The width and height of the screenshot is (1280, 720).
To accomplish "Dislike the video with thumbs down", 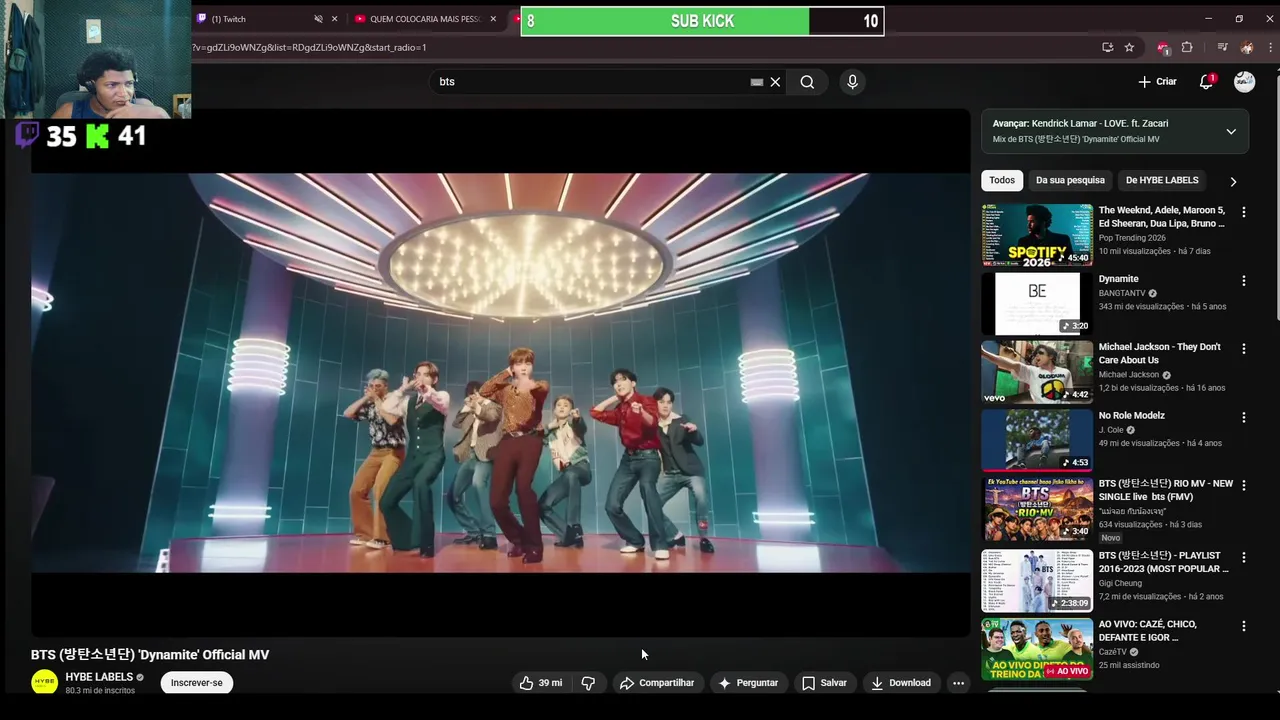I will tap(588, 683).
